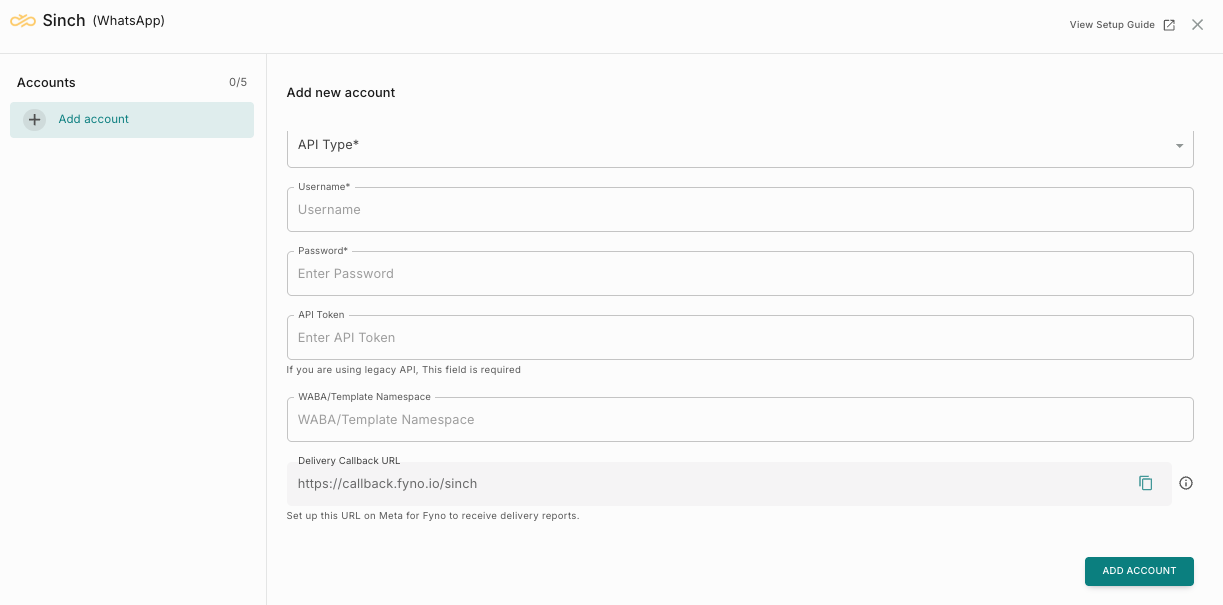Focus the Enter API Token field
Viewport: 1223px width, 605px height.
(740, 338)
